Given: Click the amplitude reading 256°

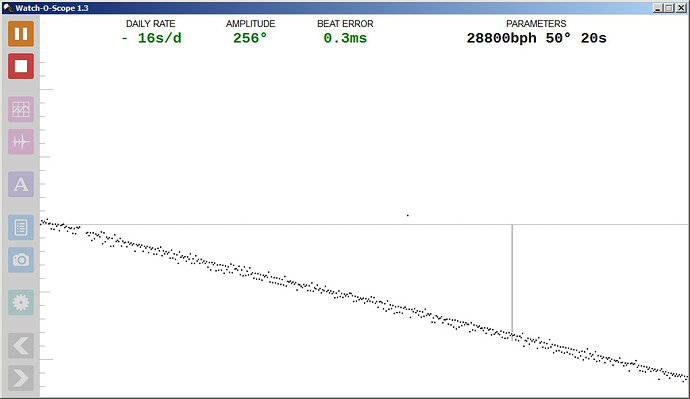Looking at the screenshot, I should [250, 38].
